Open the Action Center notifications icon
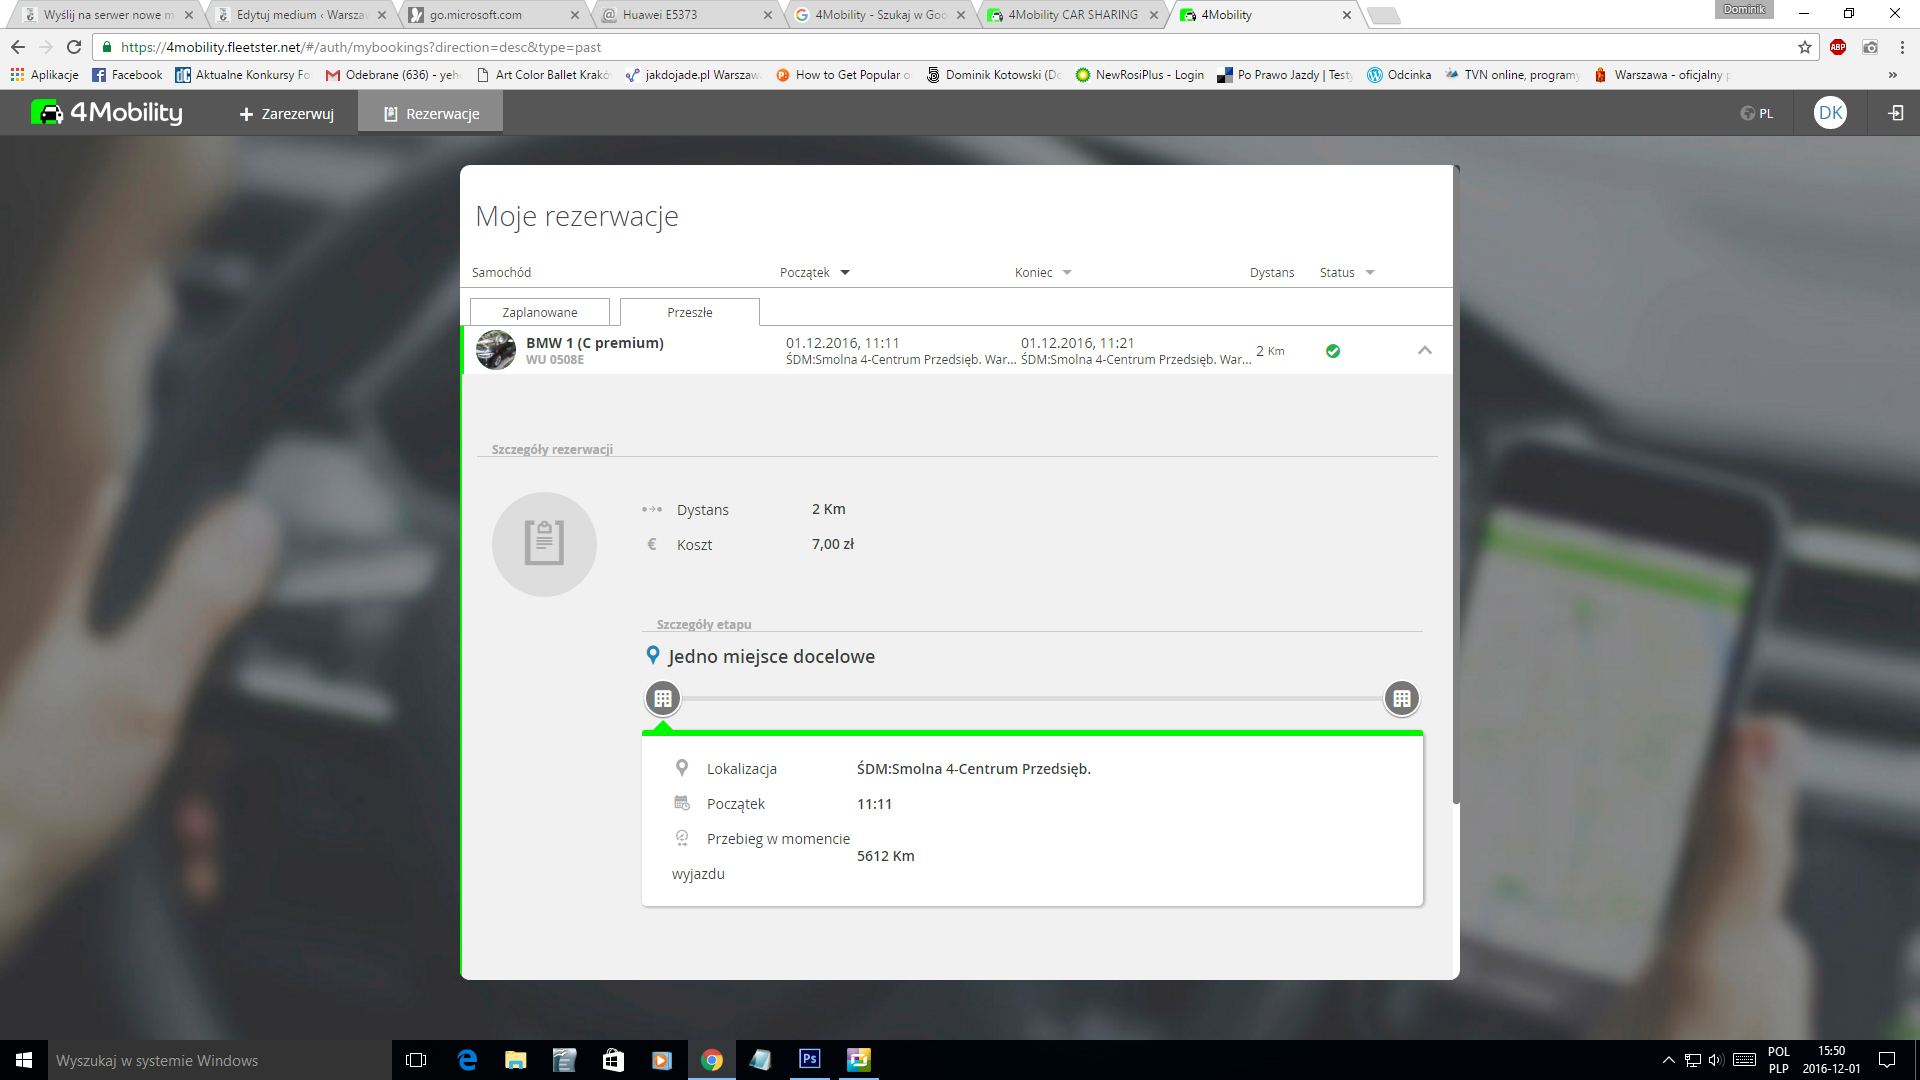This screenshot has width=1920, height=1080. click(x=1887, y=1060)
